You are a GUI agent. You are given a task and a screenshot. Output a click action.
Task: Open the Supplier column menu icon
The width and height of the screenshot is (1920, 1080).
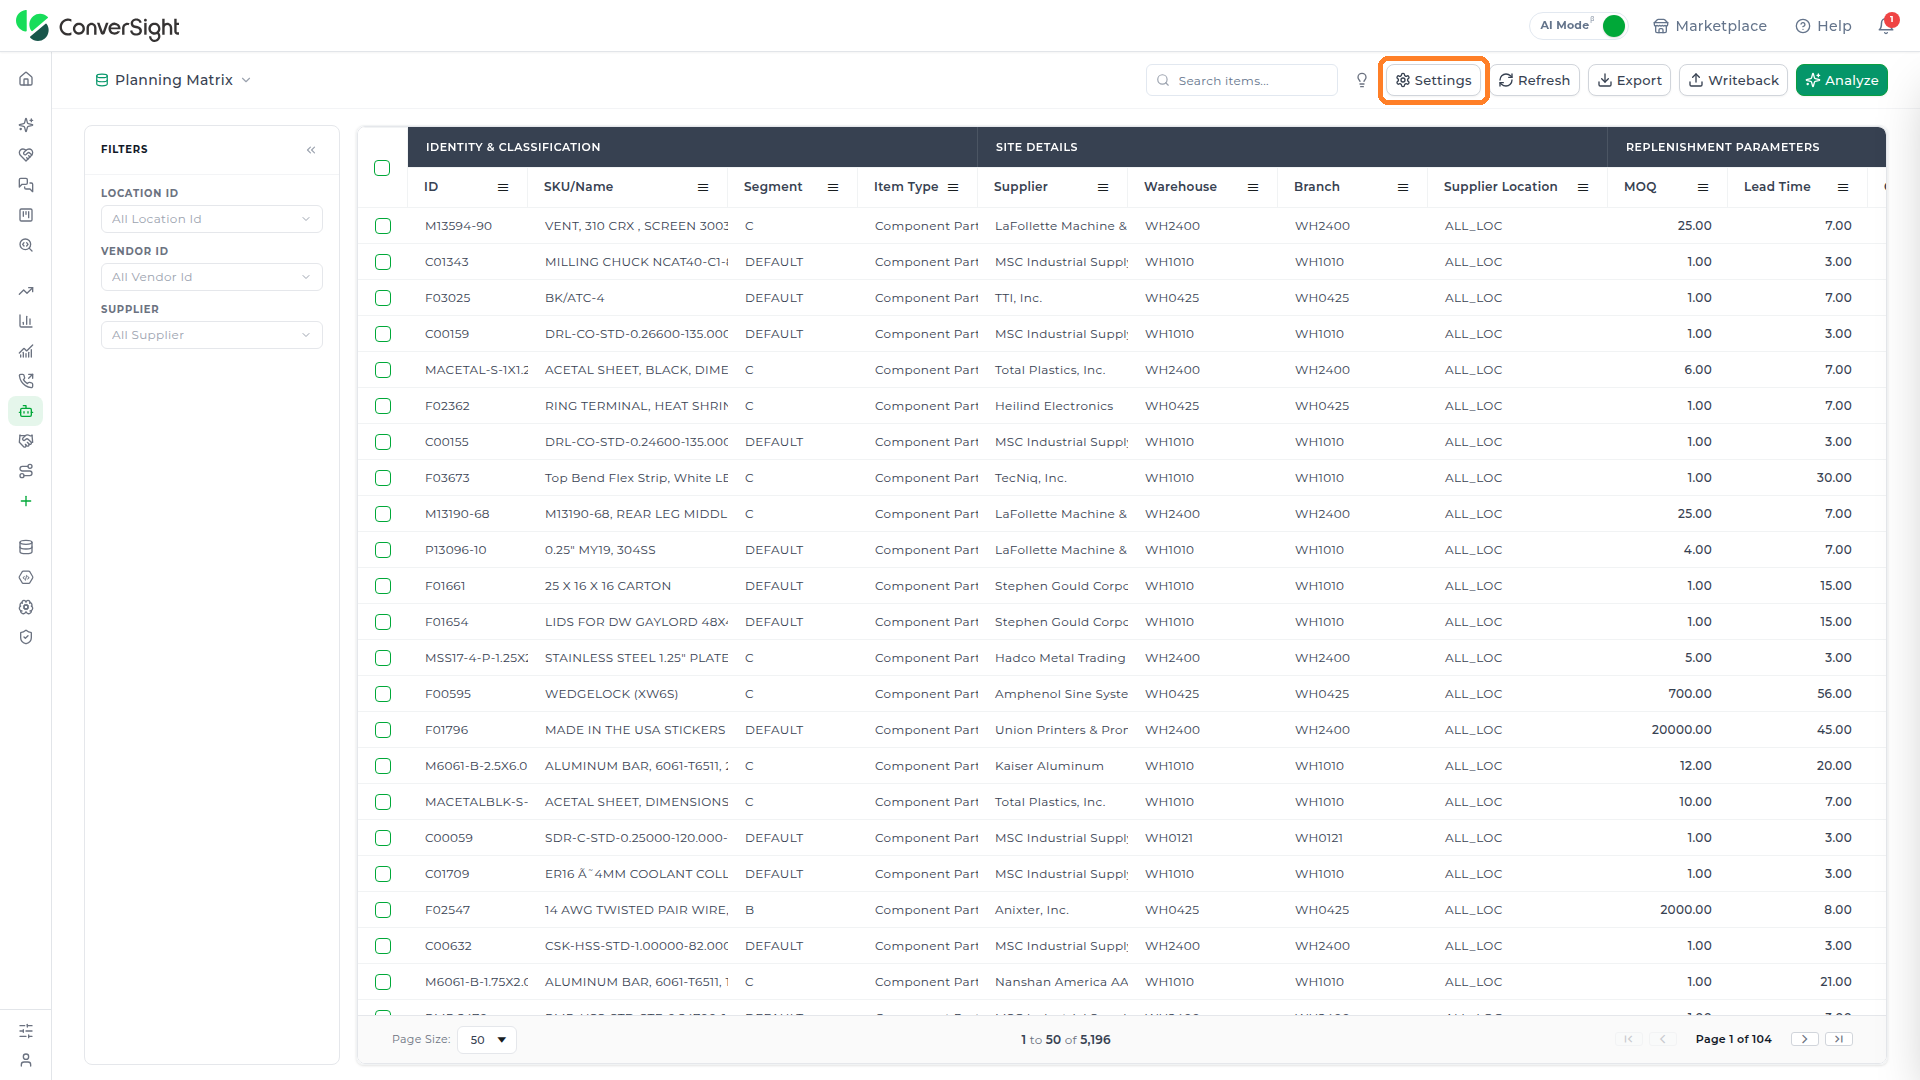tap(1103, 187)
